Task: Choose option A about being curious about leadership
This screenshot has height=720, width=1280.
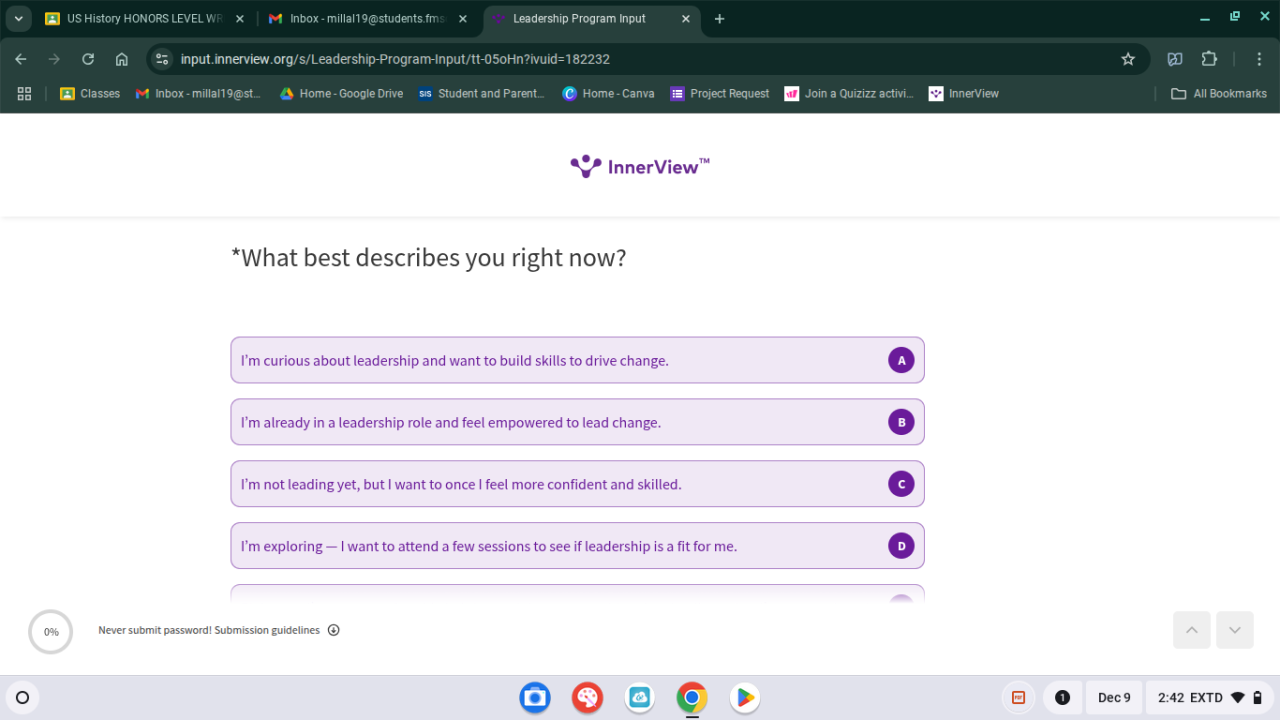Action: click(x=577, y=360)
